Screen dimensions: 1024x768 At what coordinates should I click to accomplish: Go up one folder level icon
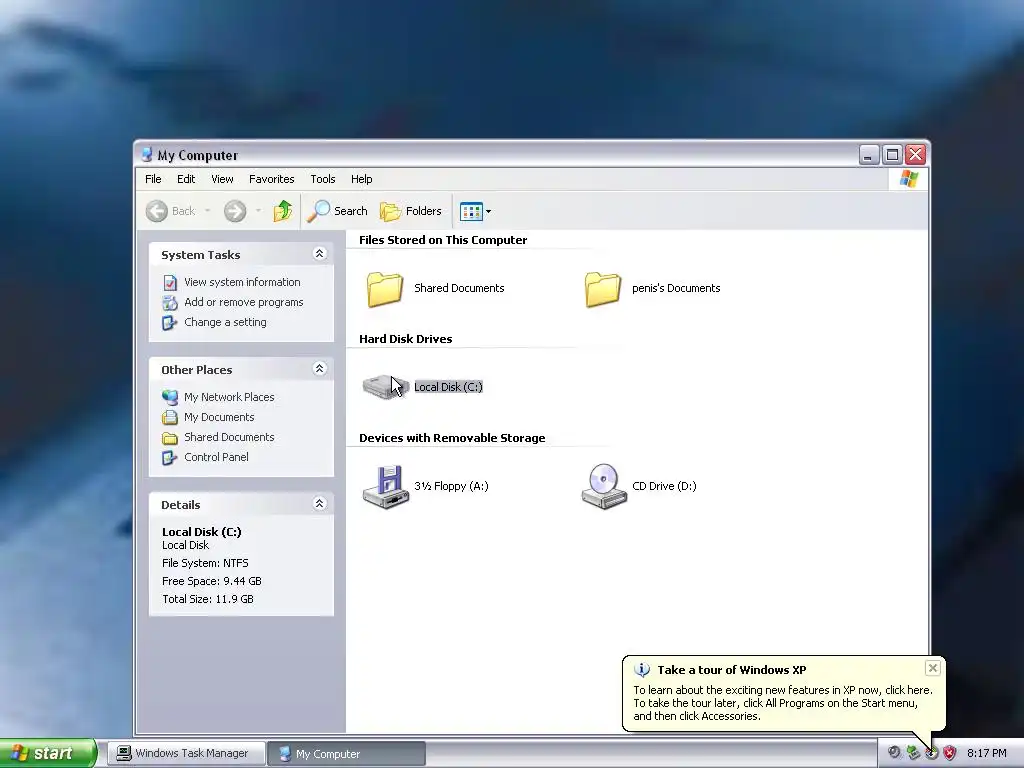click(283, 211)
